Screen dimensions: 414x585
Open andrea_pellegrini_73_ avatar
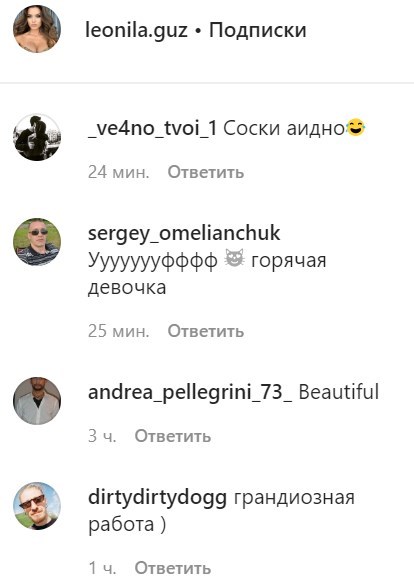tap(37, 401)
